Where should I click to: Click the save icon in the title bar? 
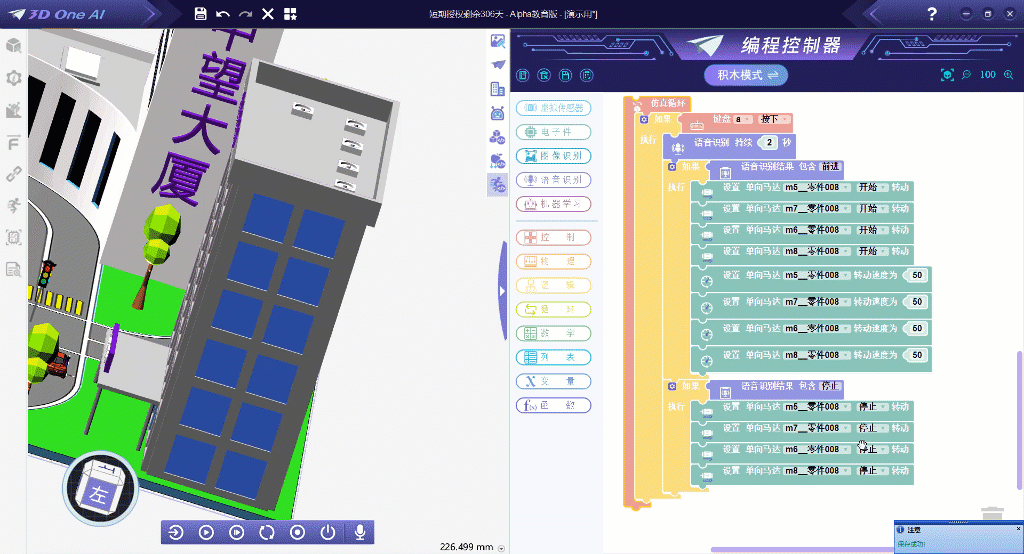click(x=200, y=14)
